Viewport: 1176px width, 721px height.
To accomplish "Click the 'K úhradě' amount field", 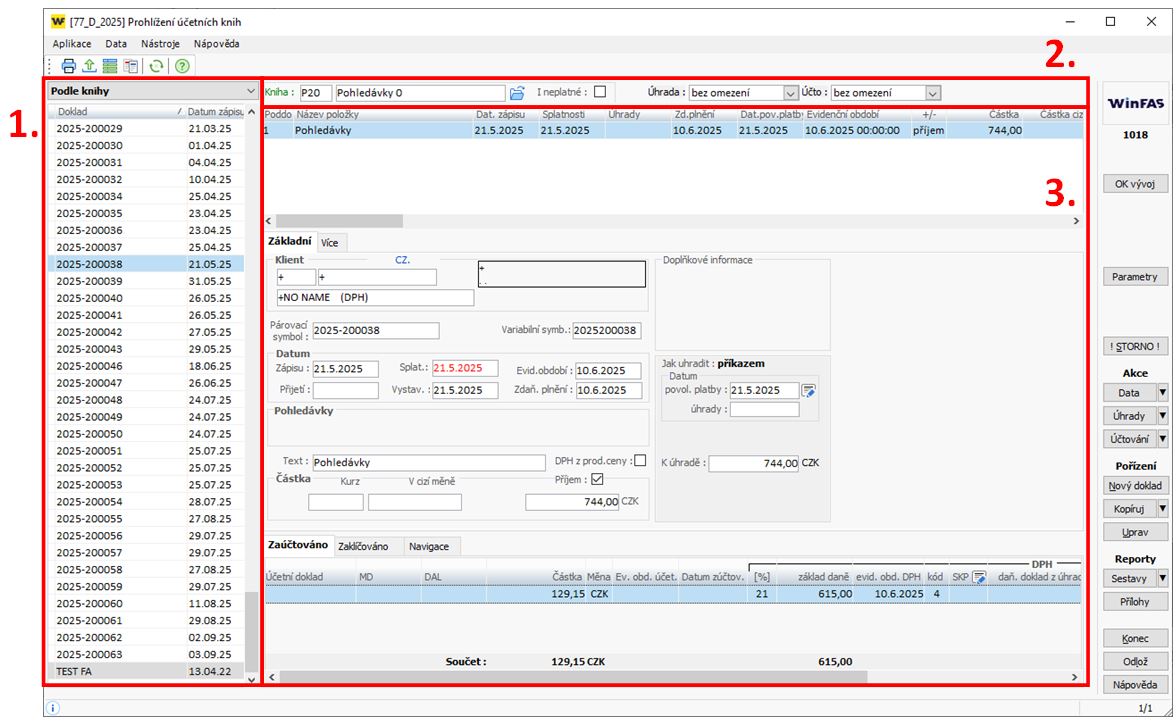I will [x=754, y=463].
